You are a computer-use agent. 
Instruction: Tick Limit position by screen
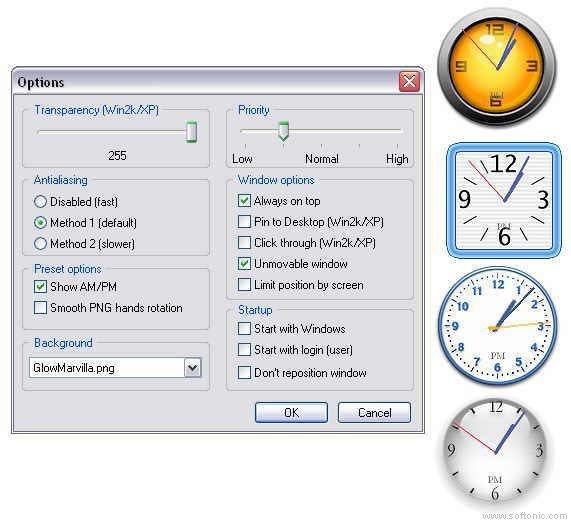[x=244, y=284]
